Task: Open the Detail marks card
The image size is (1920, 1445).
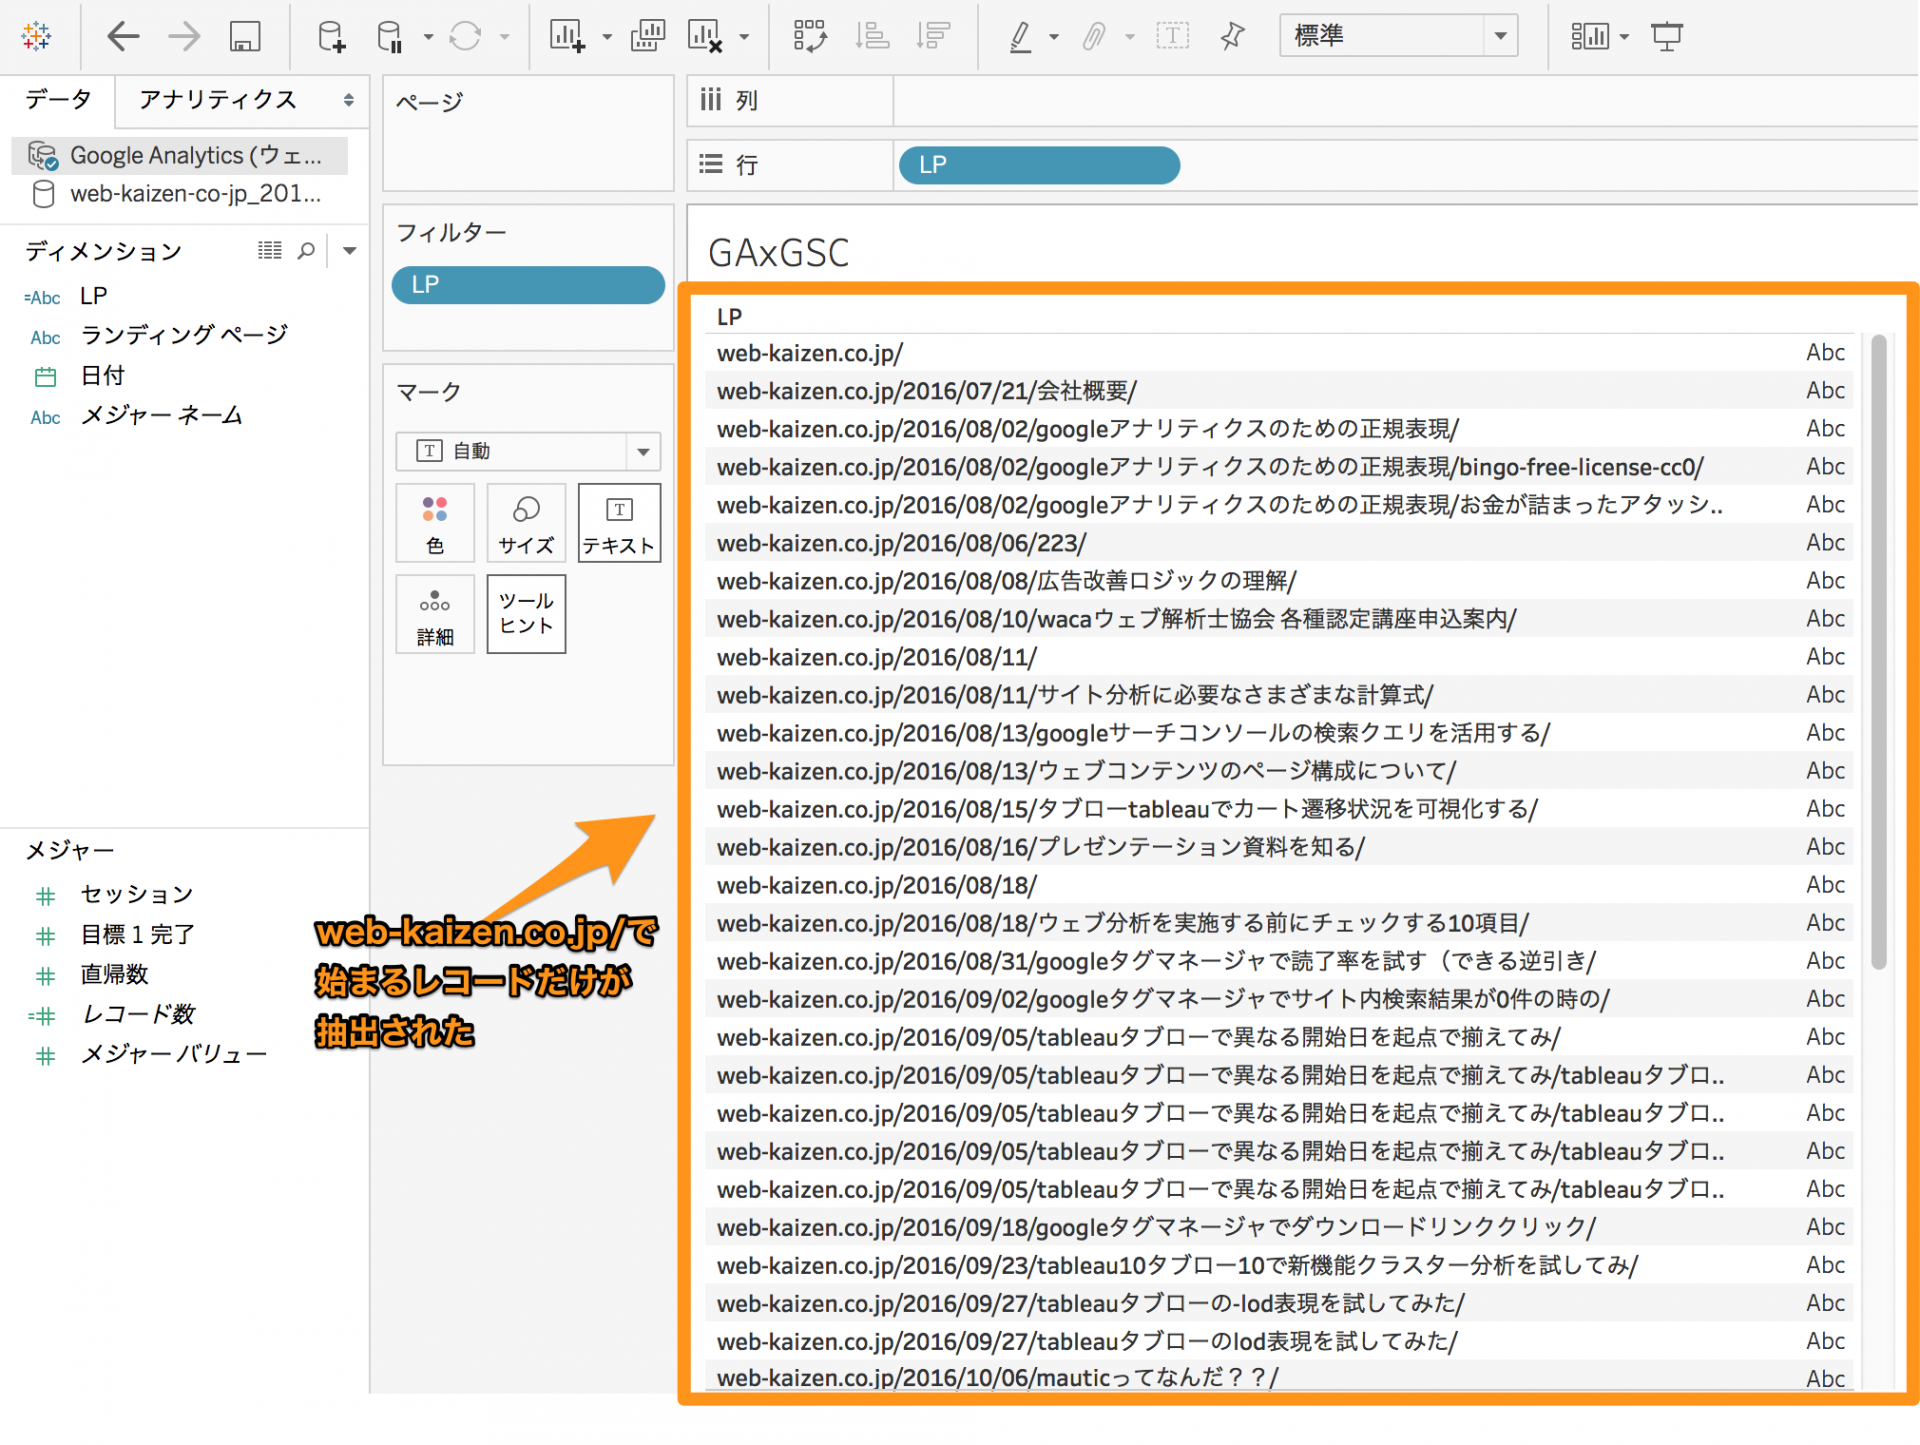Action: 435,615
